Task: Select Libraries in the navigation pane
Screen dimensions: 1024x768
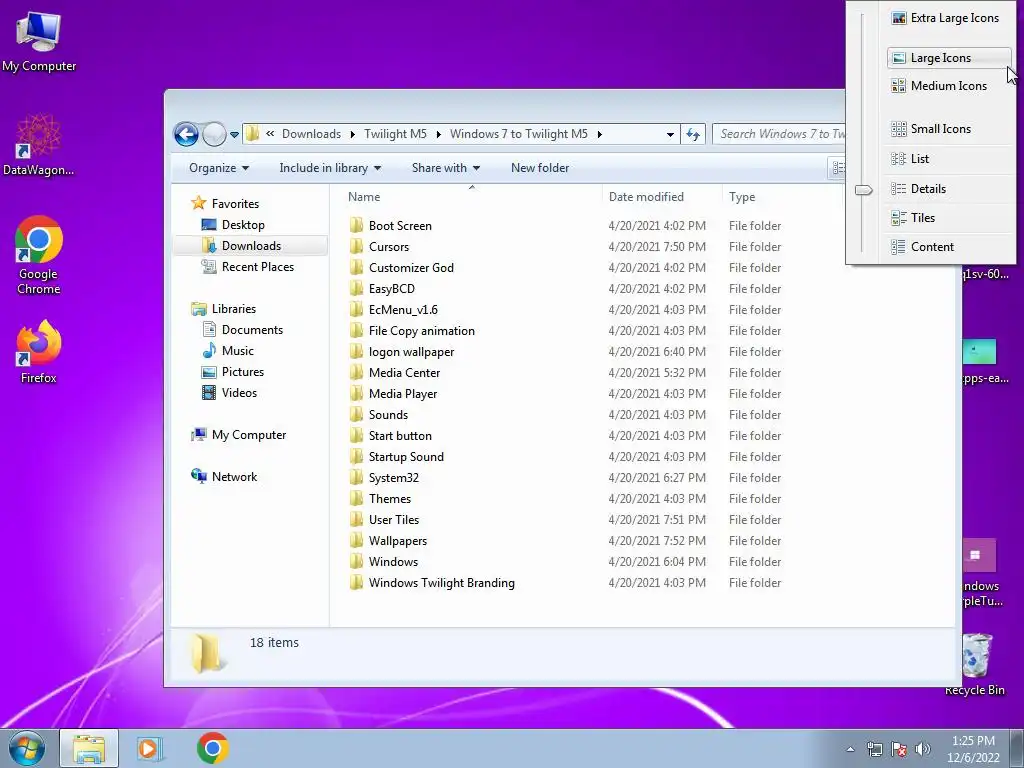Action: pyautogui.click(x=223, y=309)
